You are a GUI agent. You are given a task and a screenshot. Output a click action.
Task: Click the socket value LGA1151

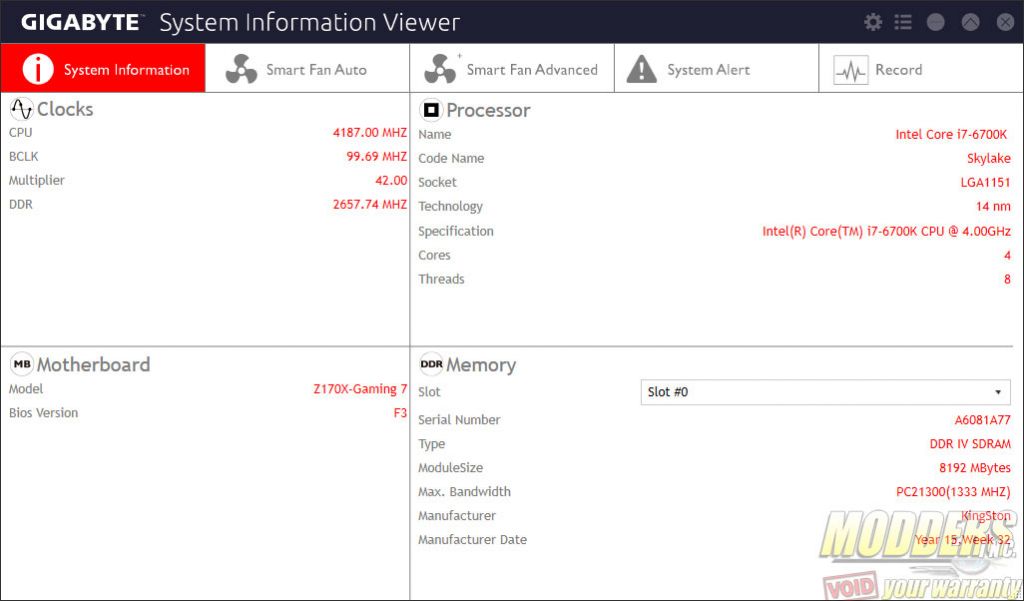pos(985,182)
